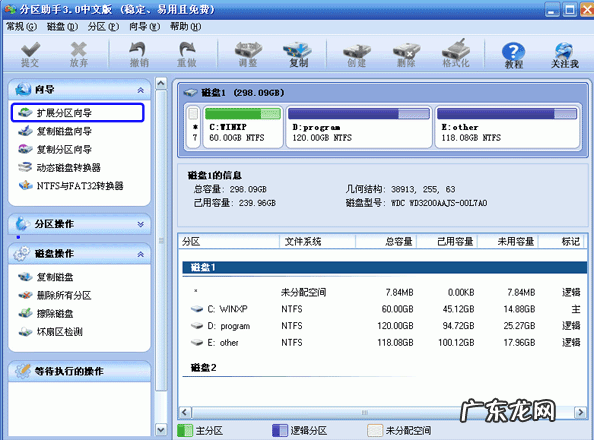
Task: Select 擦除磁盘 in the sidebar
Action: tap(46, 313)
